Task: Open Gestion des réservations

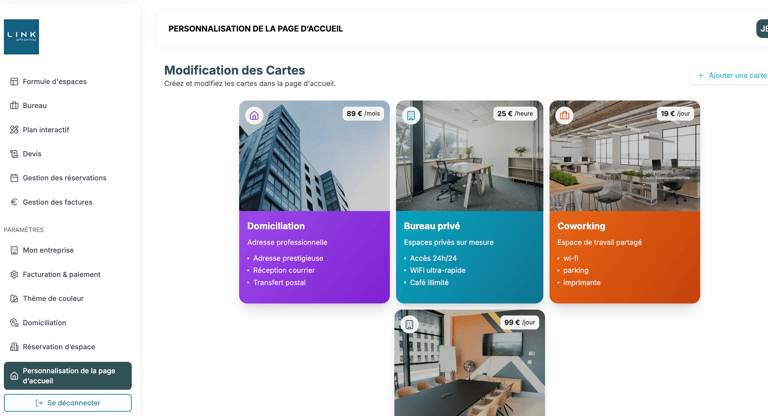Action: click(x=64, y=178)
